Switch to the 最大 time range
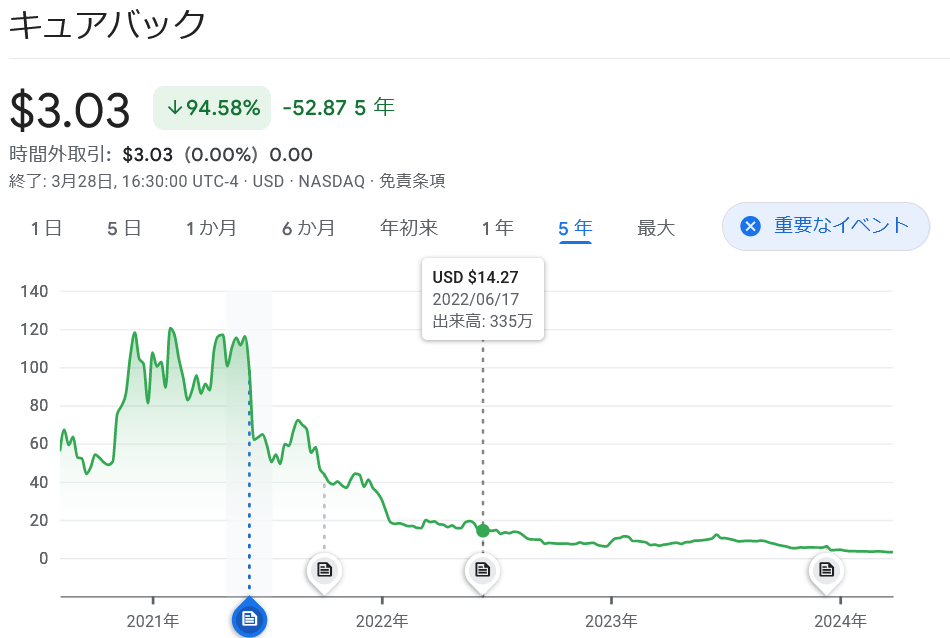This screenshot has width=950, height=638. click(655, 227)
